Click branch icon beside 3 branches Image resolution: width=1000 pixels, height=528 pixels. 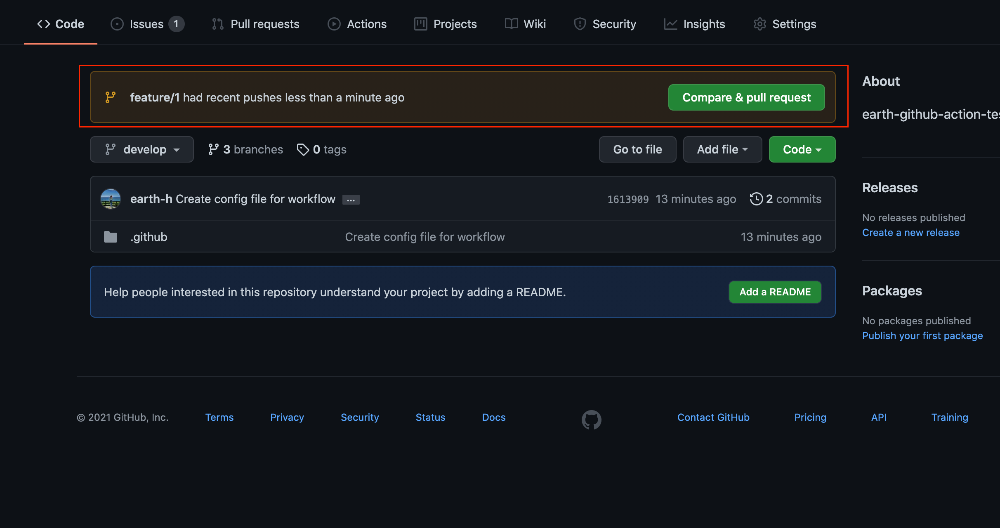pos(214,149)
